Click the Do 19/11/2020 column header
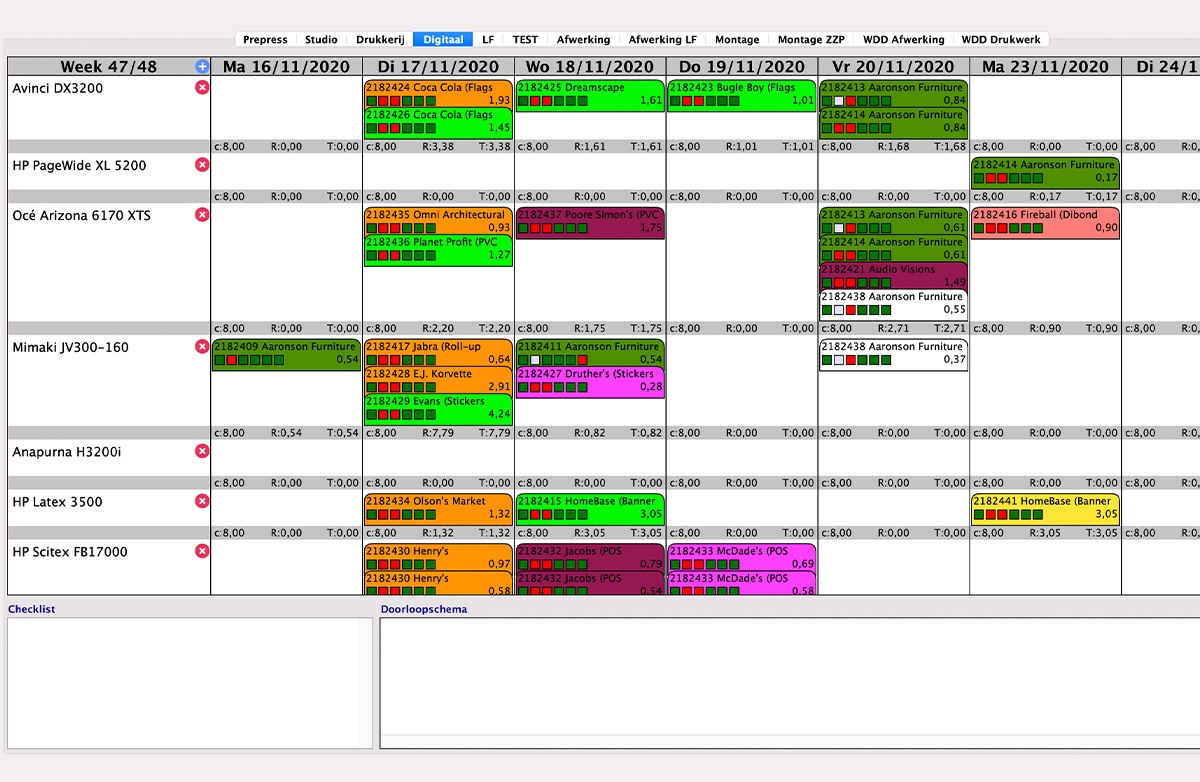Screen dimensions: 1200x782 (x=742, y=67)
